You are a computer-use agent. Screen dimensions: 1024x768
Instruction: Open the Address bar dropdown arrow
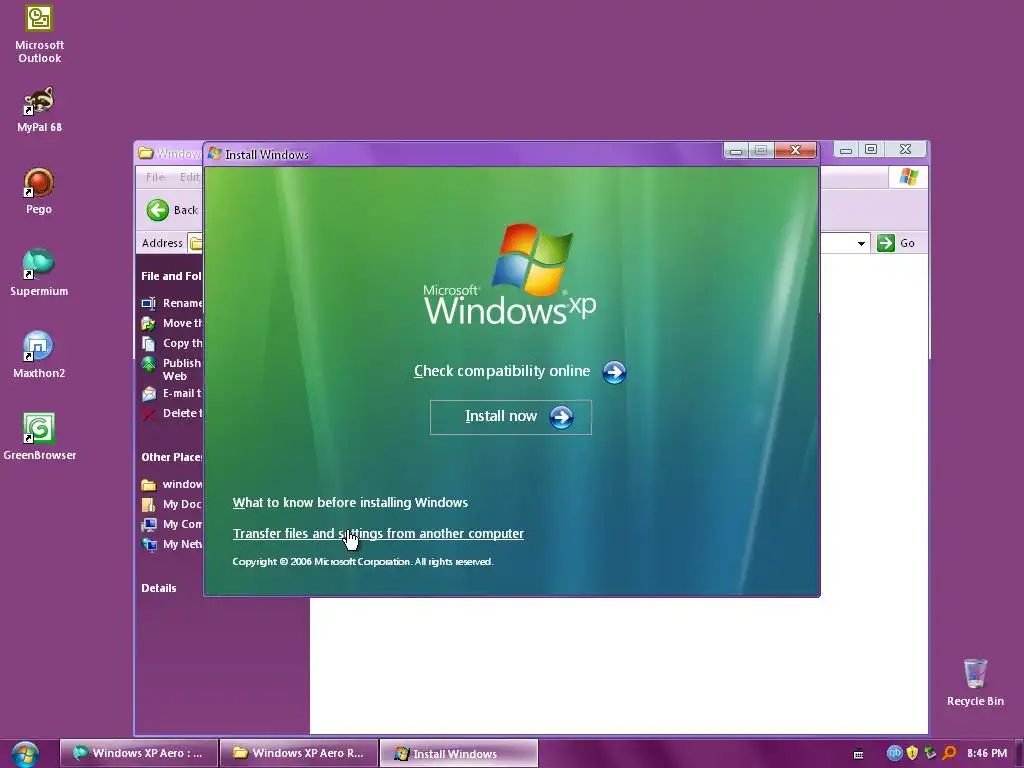click(x=861, y=243)
